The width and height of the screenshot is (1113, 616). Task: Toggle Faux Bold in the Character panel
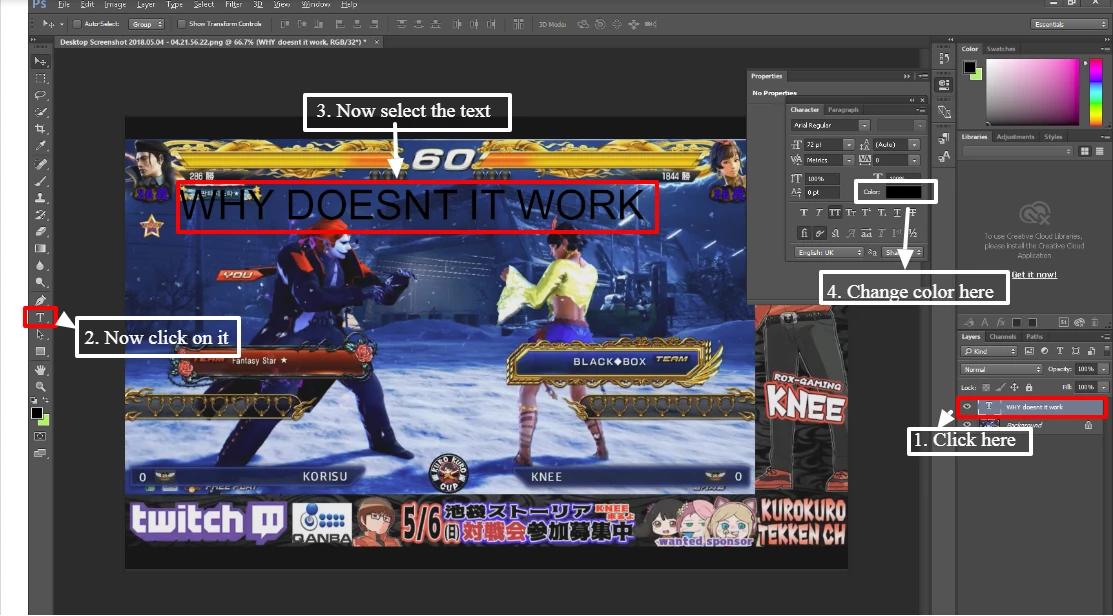click(804, 213)
